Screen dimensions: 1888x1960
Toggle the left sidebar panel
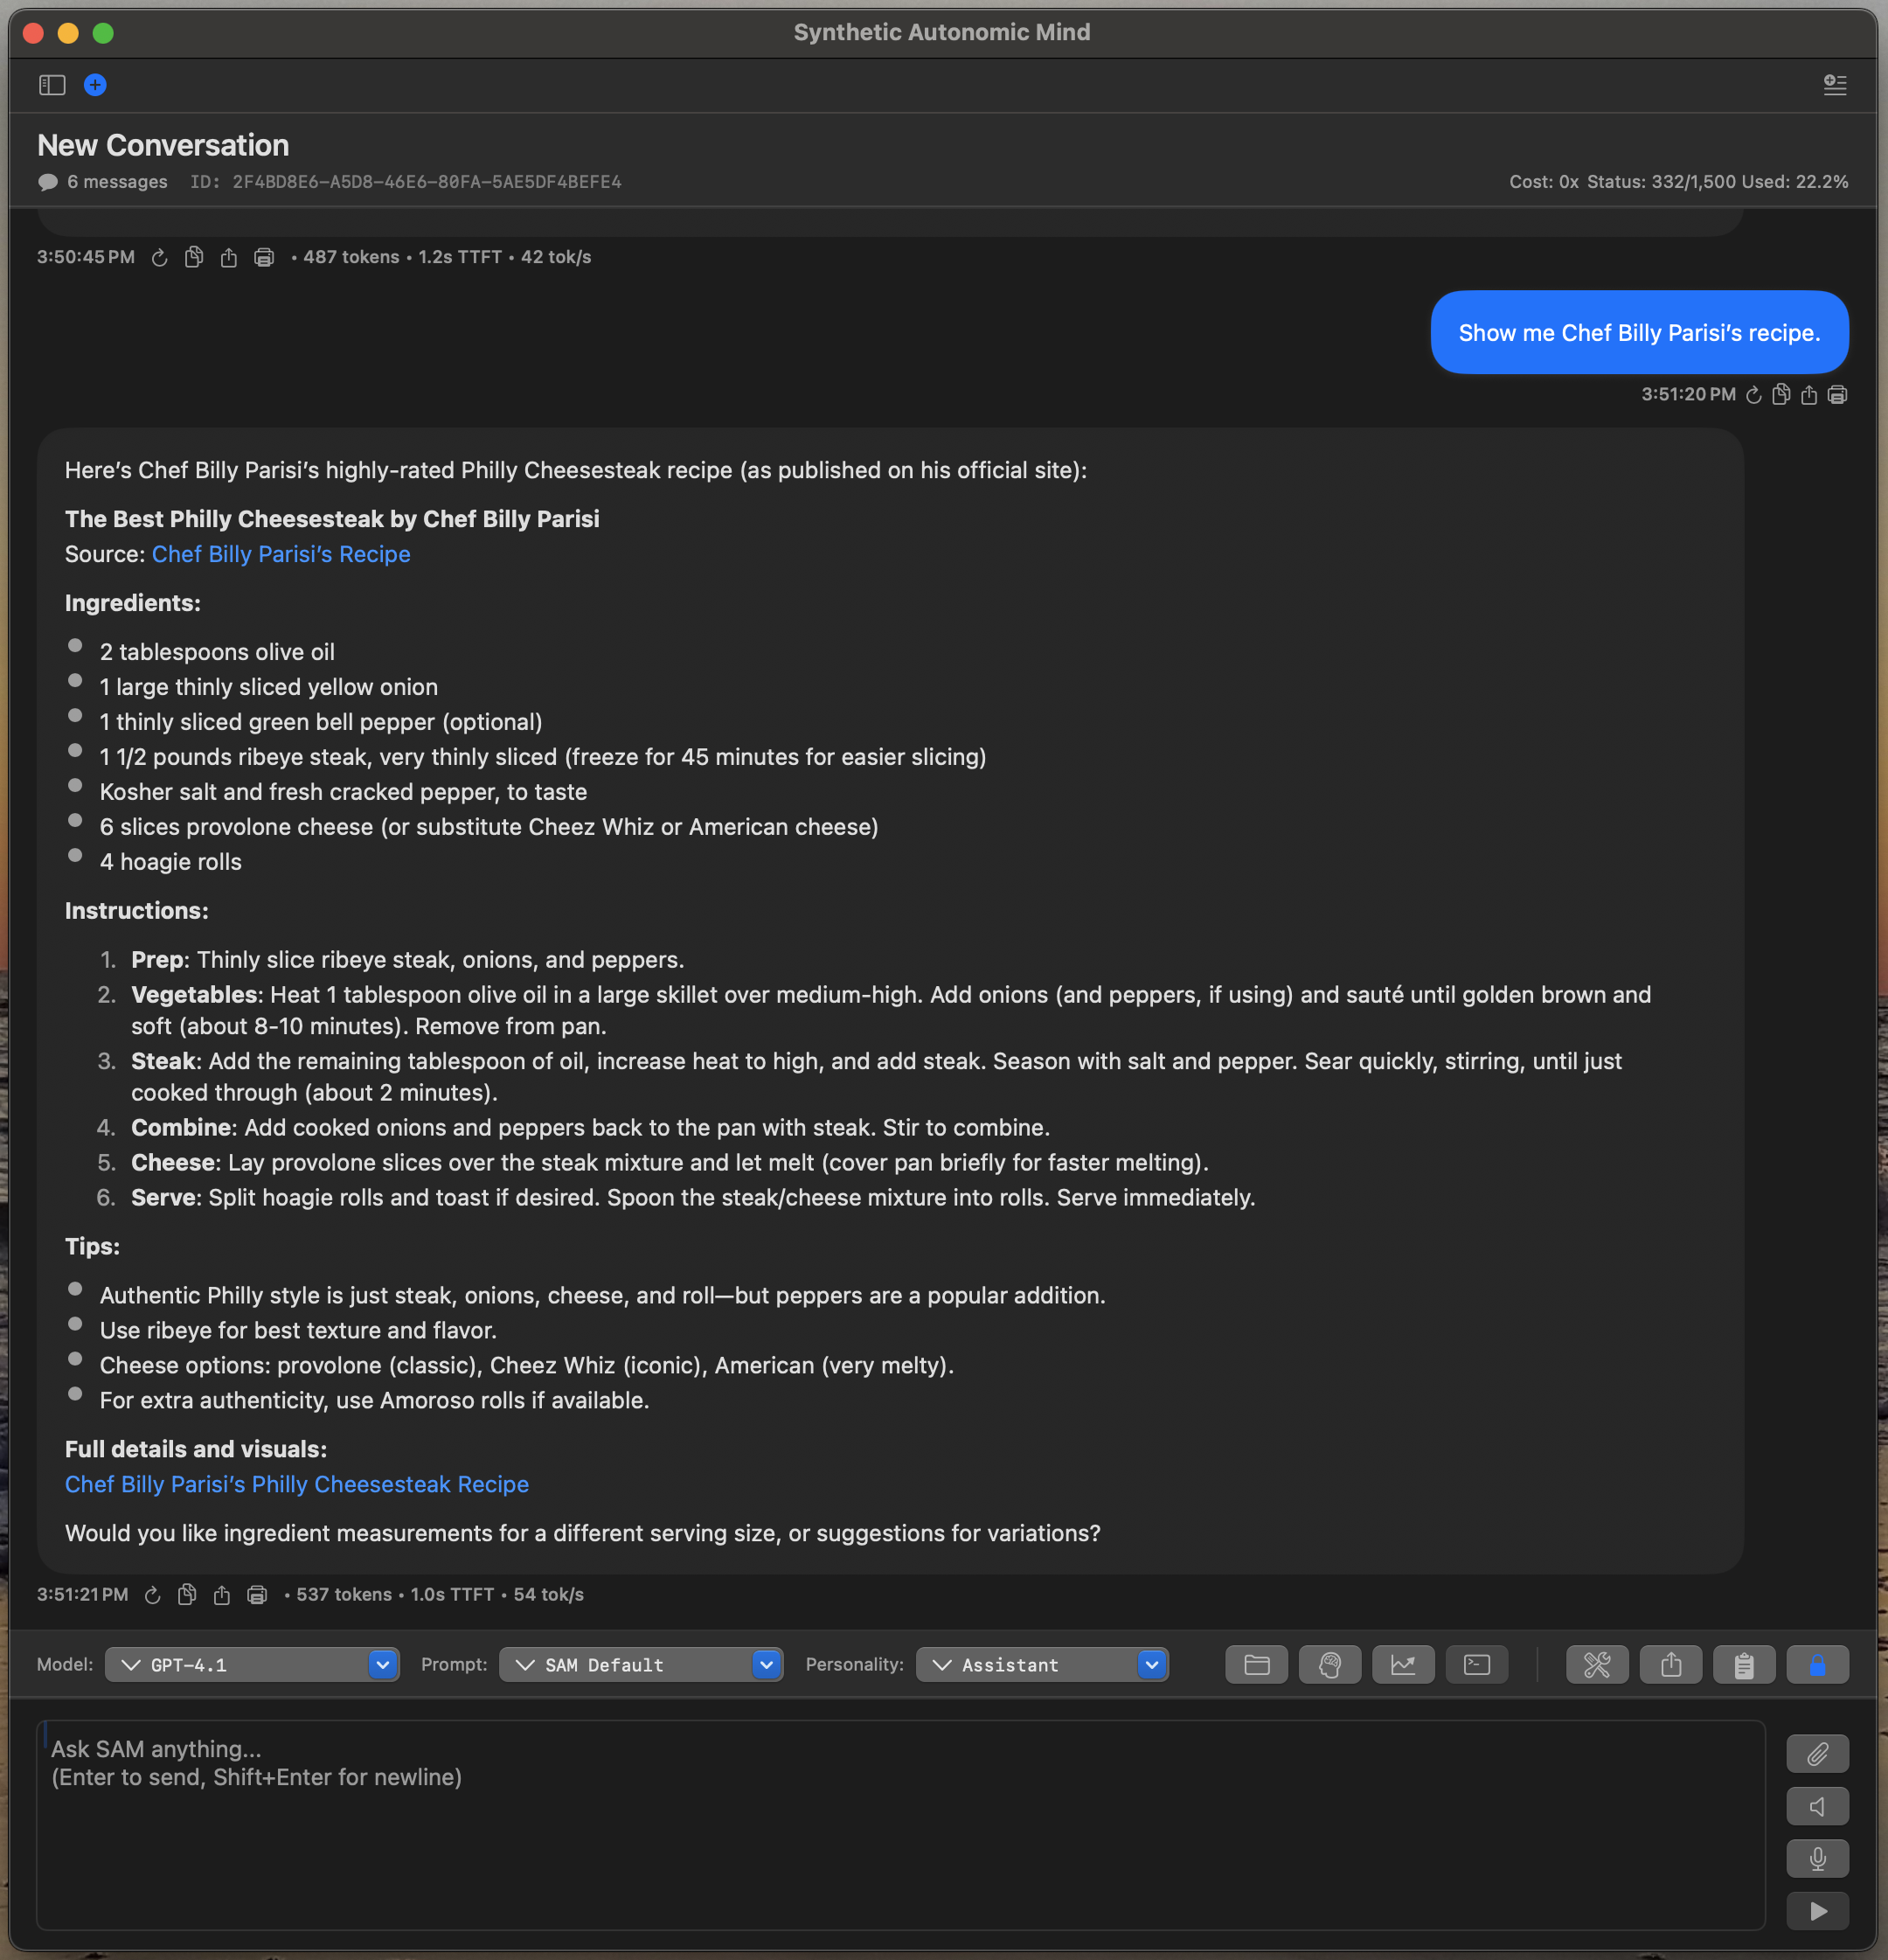click(x=52, y=85)
